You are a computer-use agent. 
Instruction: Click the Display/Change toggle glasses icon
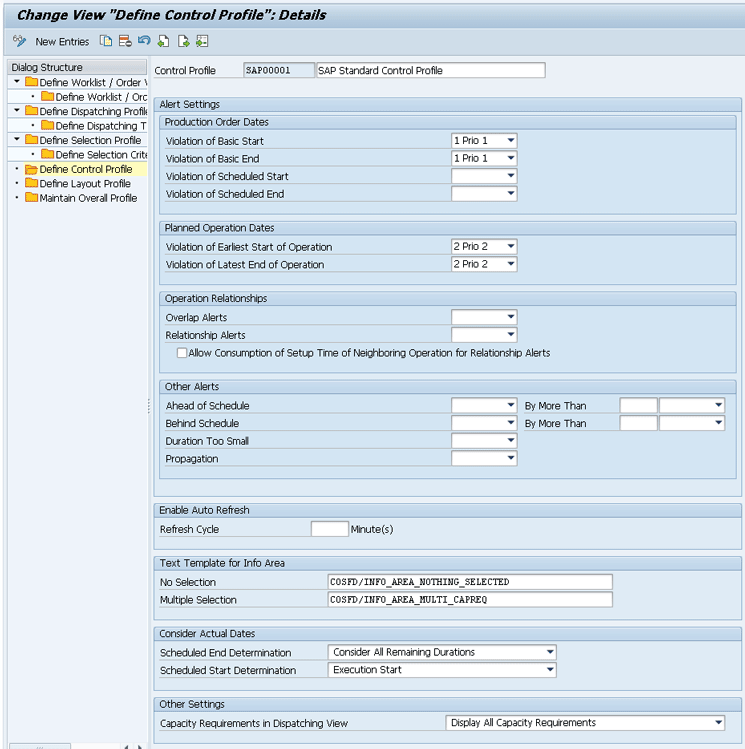click(x=19, y=41)
